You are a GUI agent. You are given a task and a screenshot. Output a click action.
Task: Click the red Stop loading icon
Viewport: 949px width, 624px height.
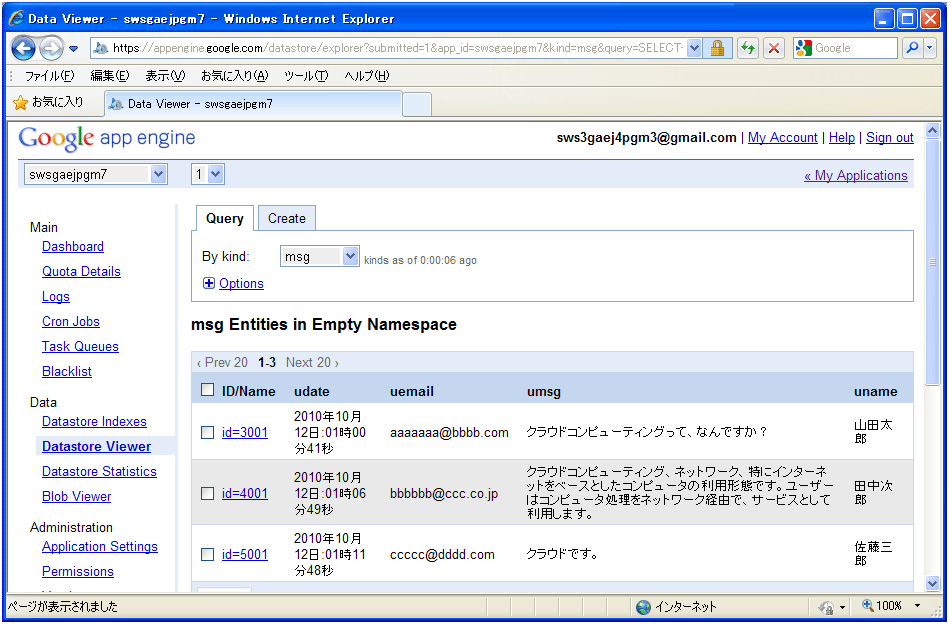773,48
